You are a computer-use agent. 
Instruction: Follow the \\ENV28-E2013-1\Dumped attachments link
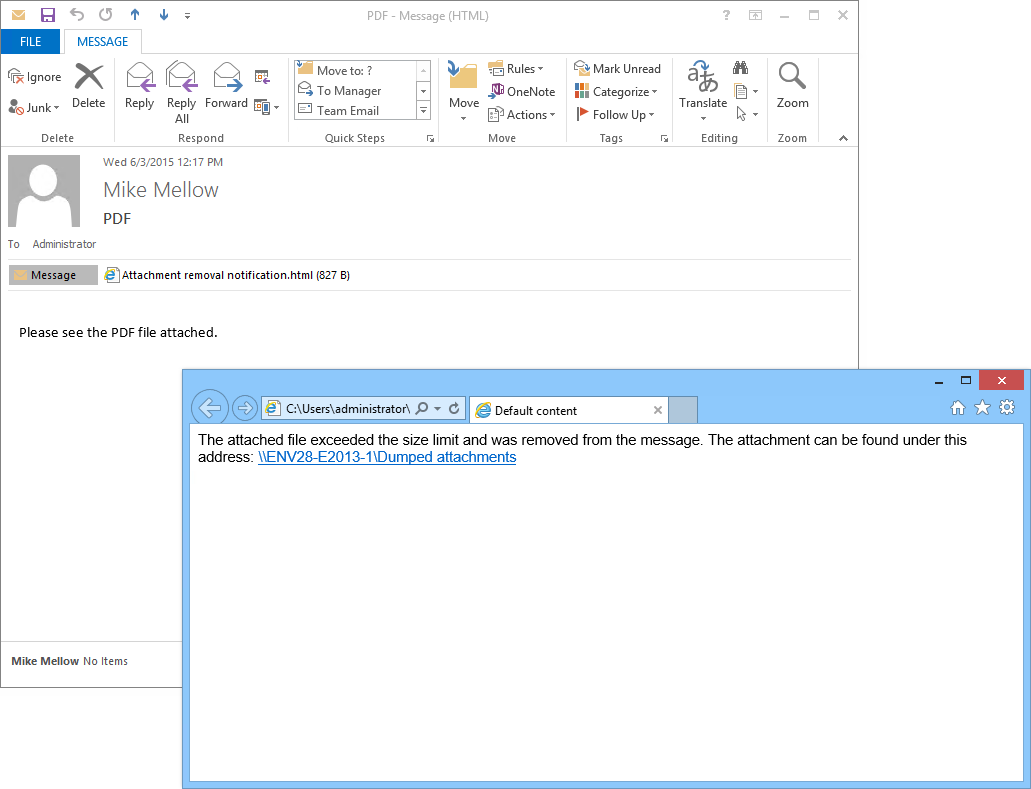click(x=387, y=457)
